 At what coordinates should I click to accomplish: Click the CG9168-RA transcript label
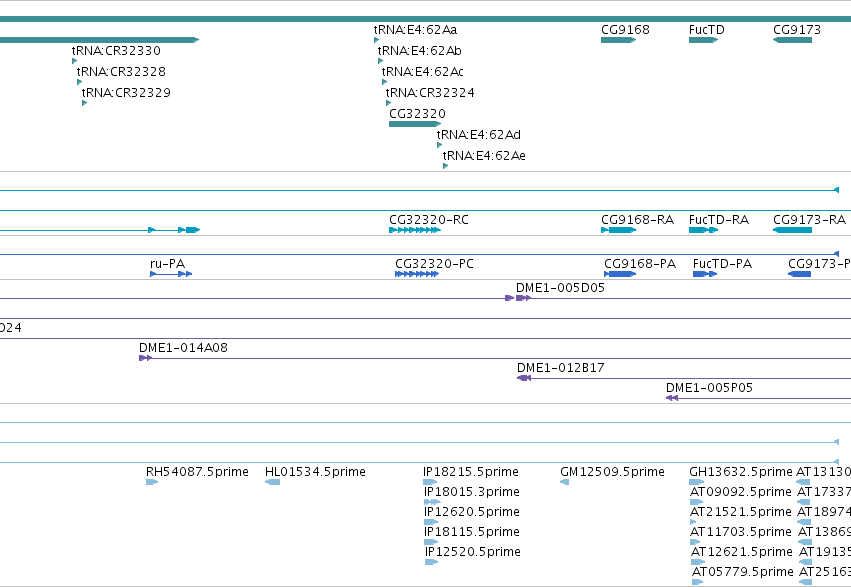638,220
